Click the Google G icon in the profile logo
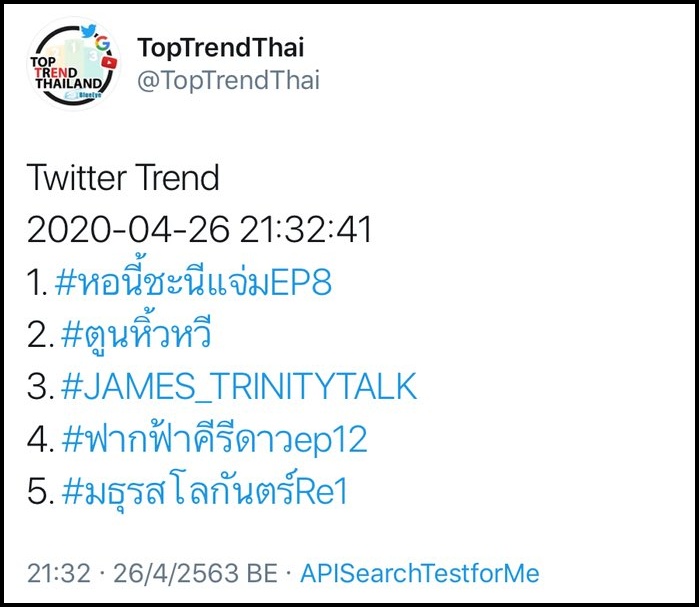699x607 pixels. pyautogui.click(x=103, y=43)
